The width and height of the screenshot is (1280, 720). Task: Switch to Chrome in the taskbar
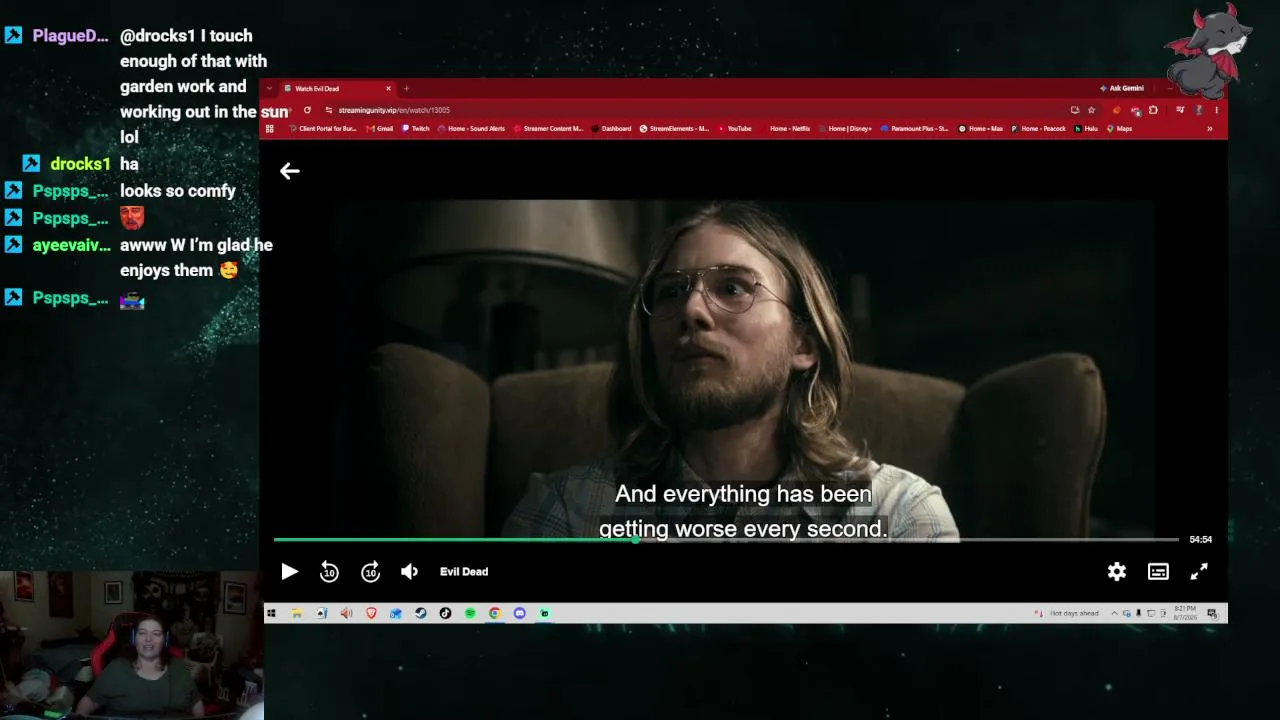click(495, 613)
